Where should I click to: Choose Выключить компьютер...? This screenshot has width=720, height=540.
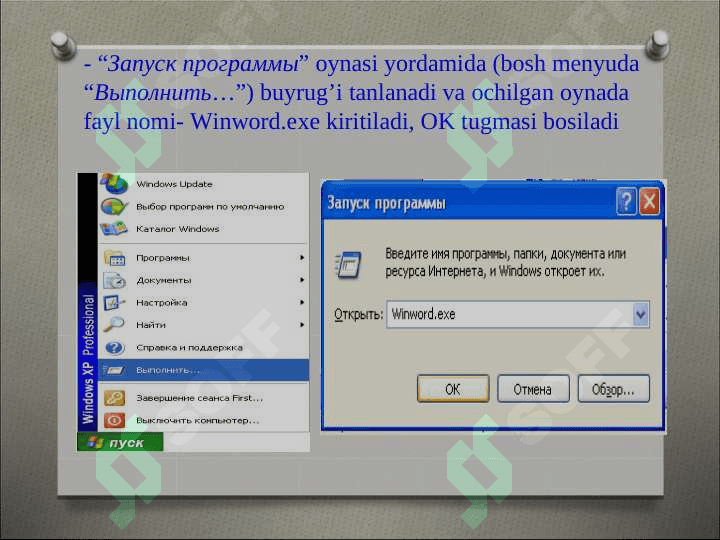pos(203,420)
